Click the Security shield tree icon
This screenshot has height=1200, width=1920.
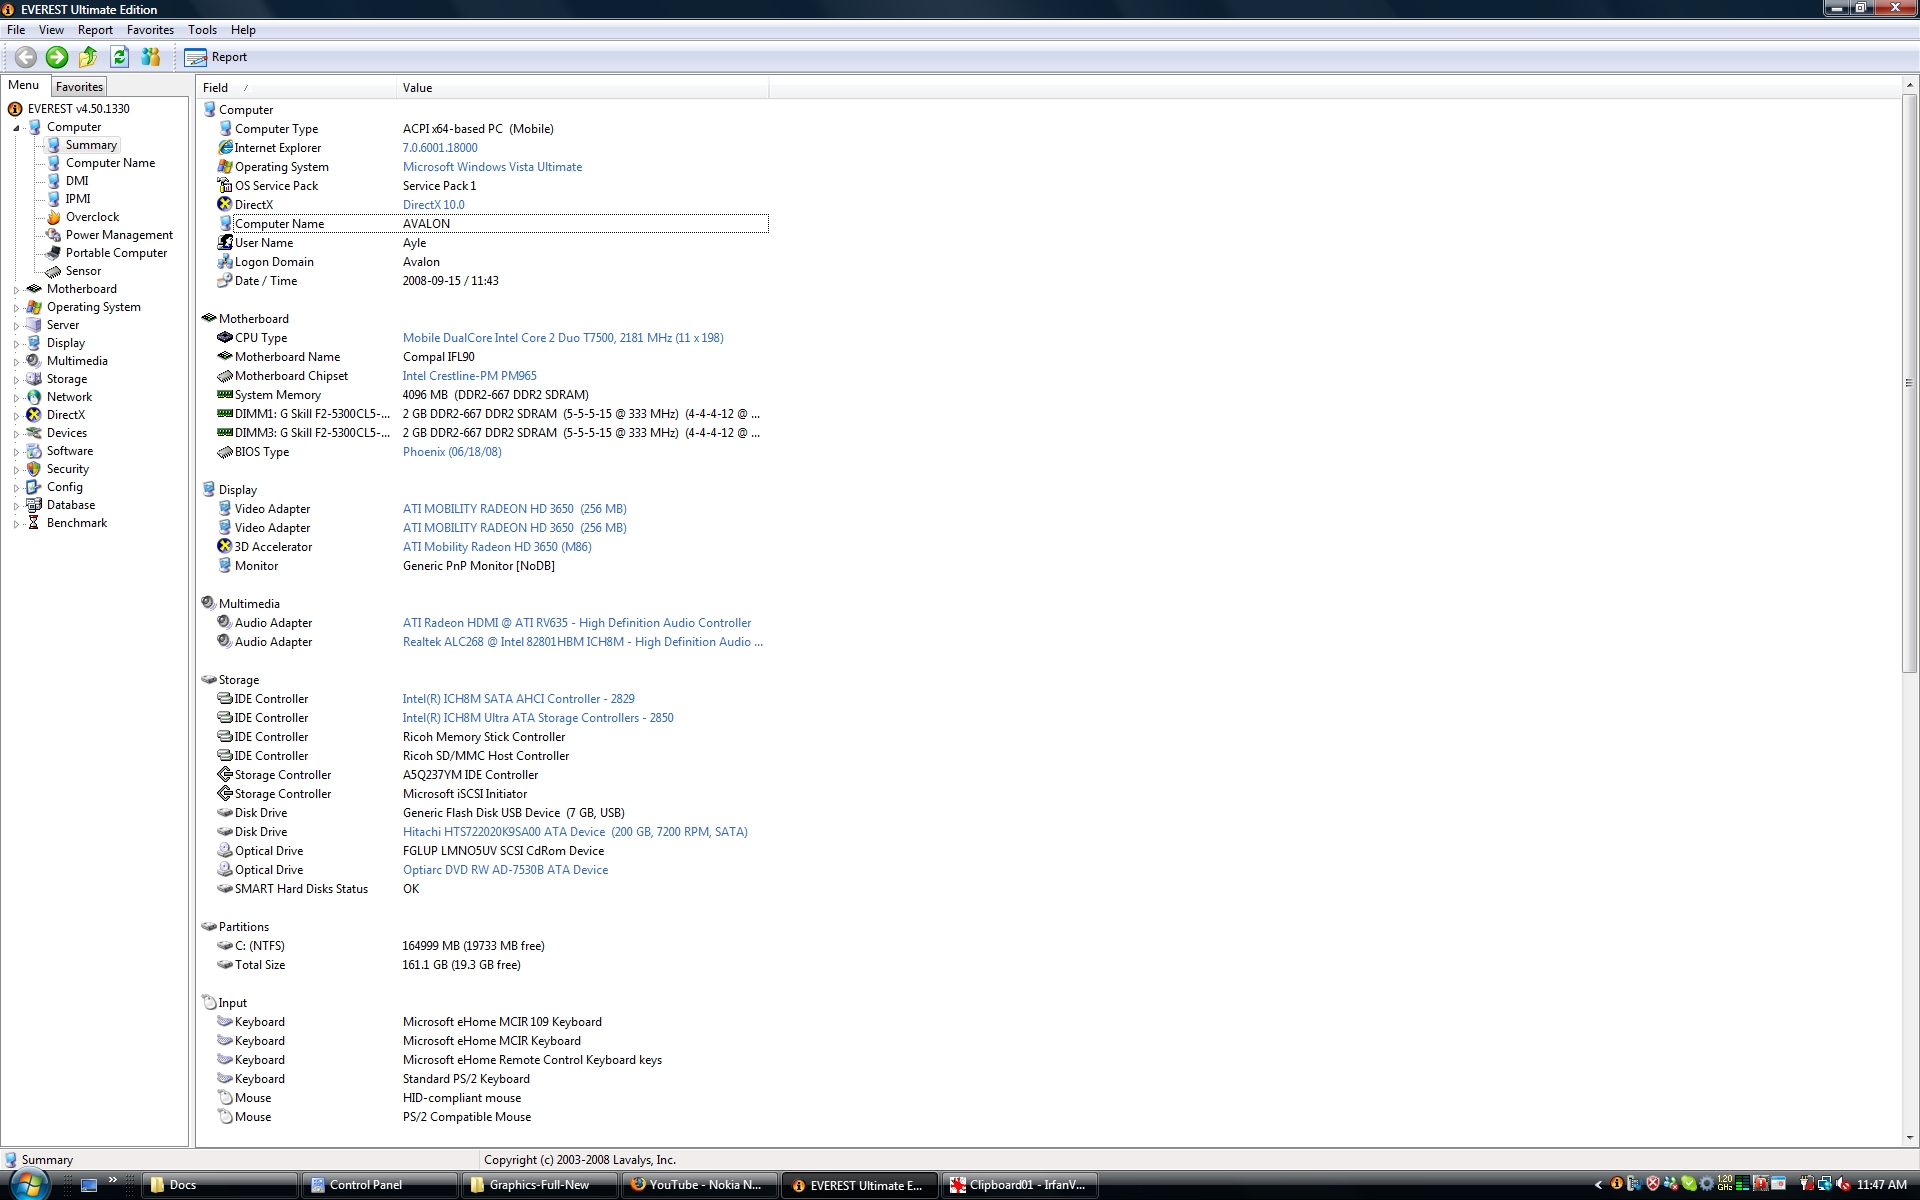tap(34, 469)
